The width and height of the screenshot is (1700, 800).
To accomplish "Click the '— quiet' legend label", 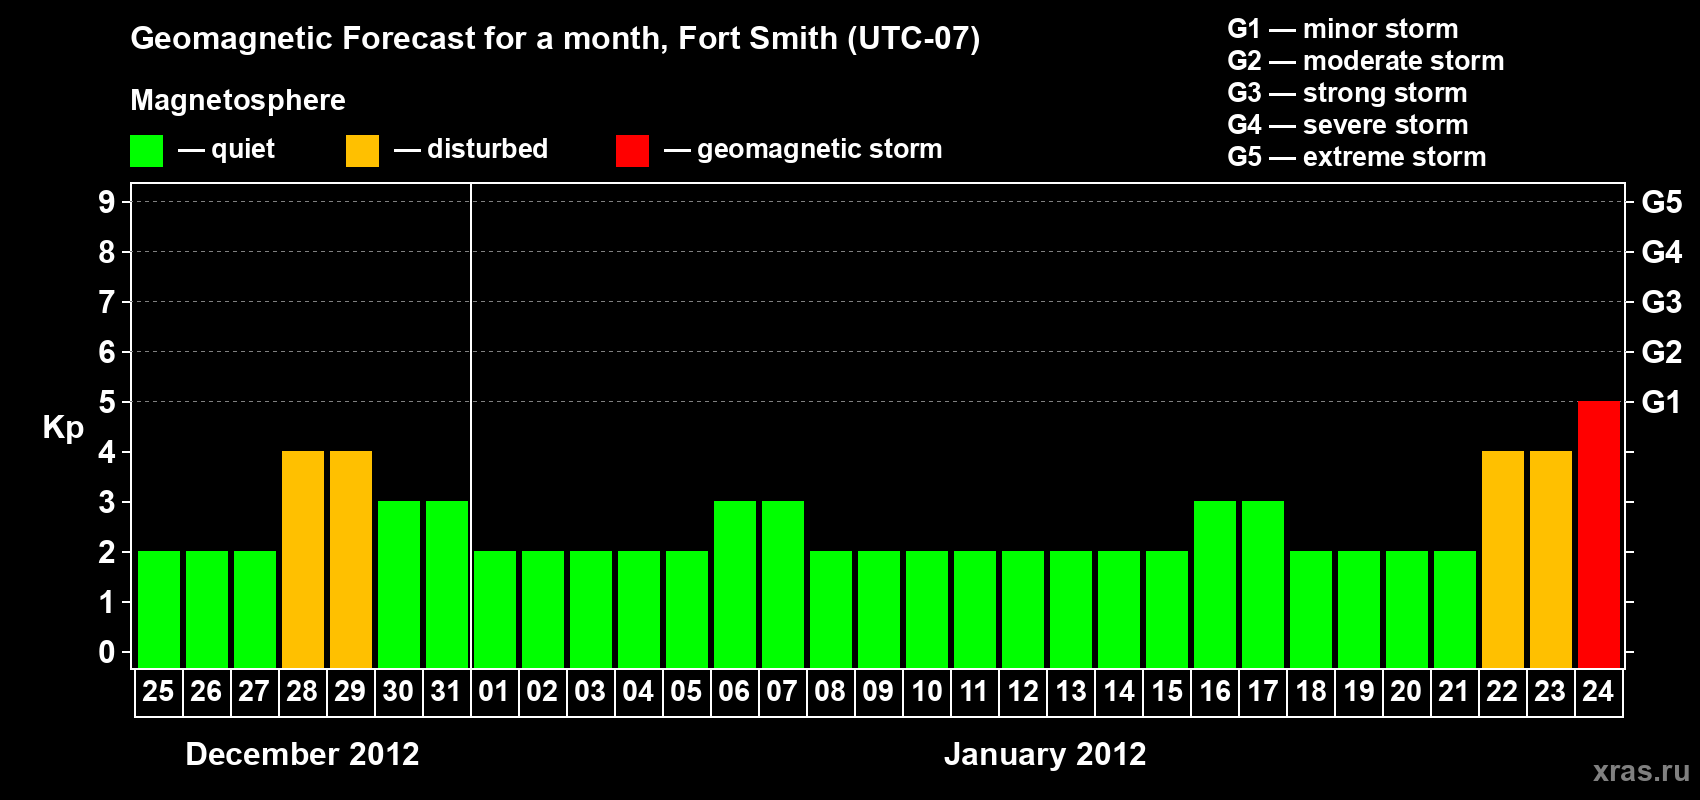I will pos(226,149).
